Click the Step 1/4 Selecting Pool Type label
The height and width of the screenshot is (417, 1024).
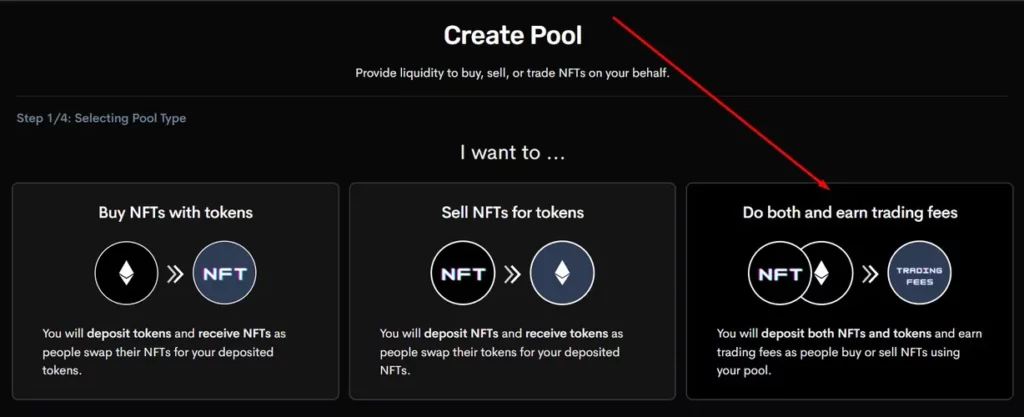point(101,118)
